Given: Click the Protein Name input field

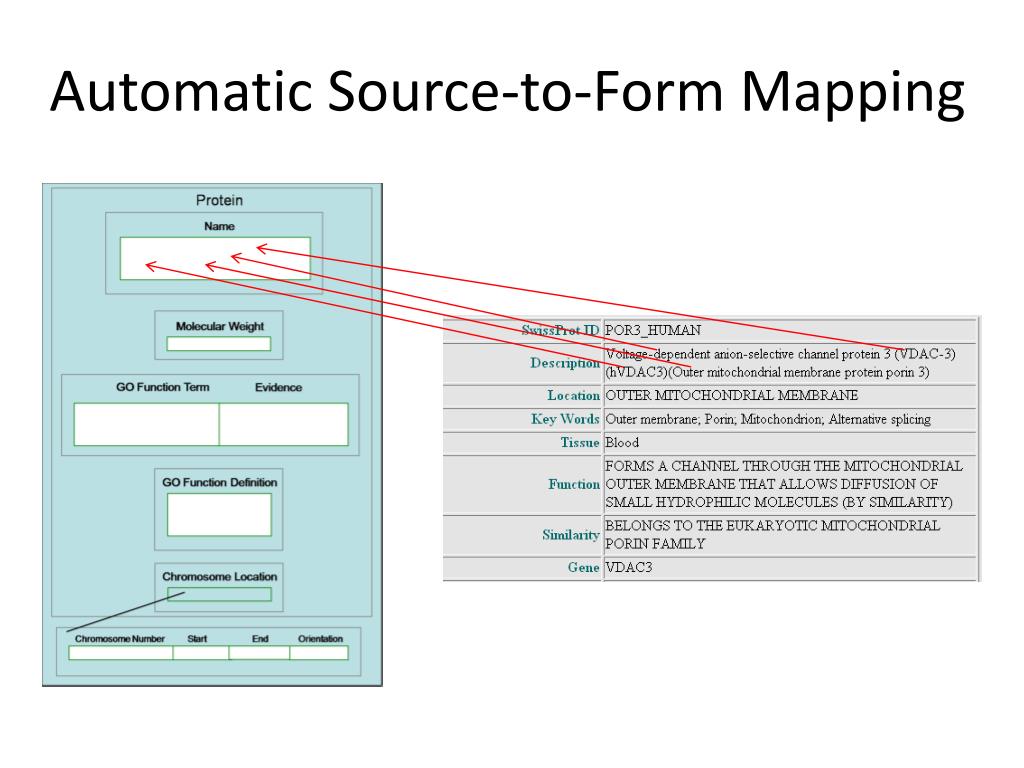Looking at the screenshot, I should click(215, 259).
